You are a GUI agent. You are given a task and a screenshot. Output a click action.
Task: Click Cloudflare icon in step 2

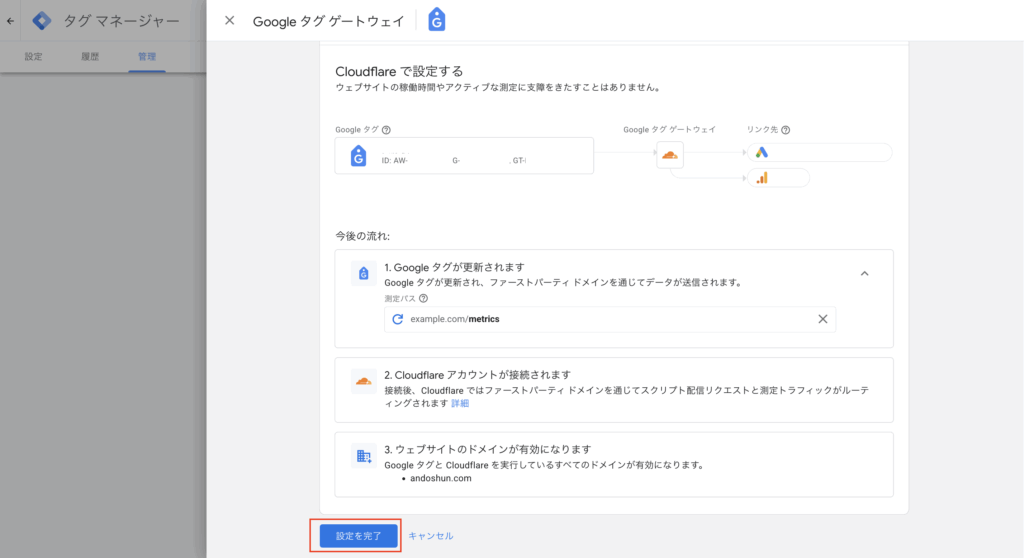click(364, 381)
